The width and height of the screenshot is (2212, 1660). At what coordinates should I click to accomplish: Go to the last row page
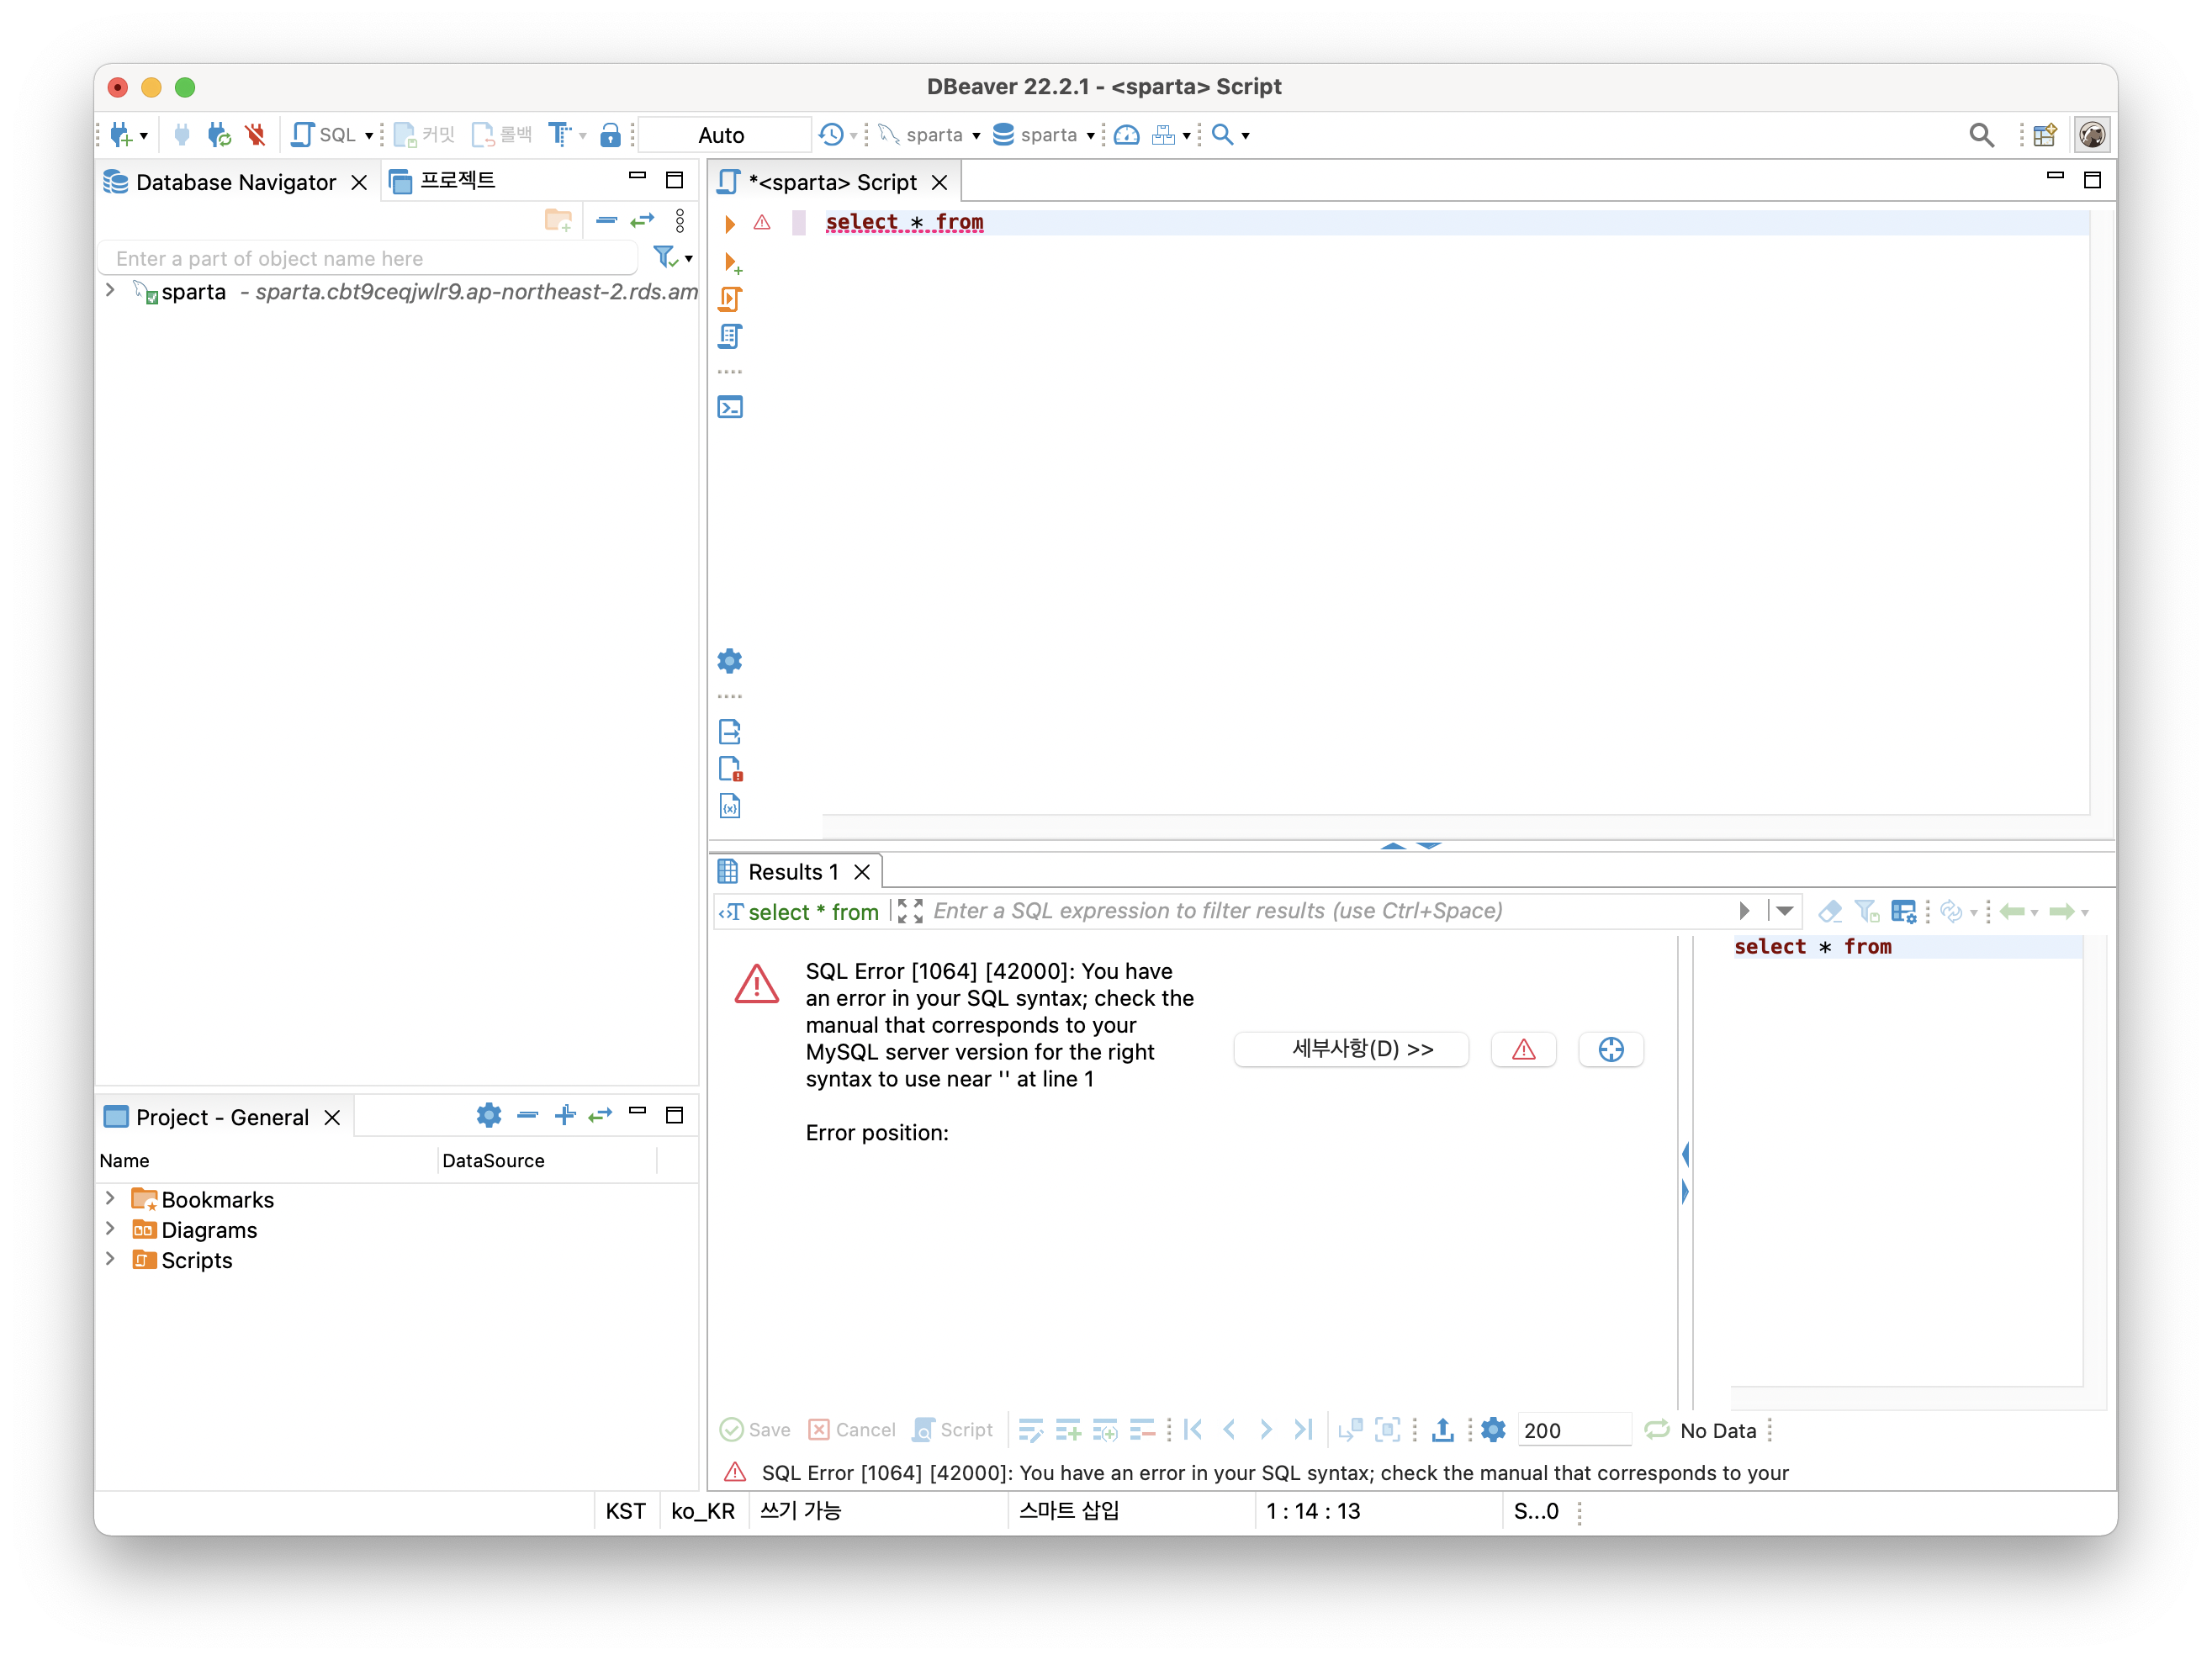tap(1302, 1430)
